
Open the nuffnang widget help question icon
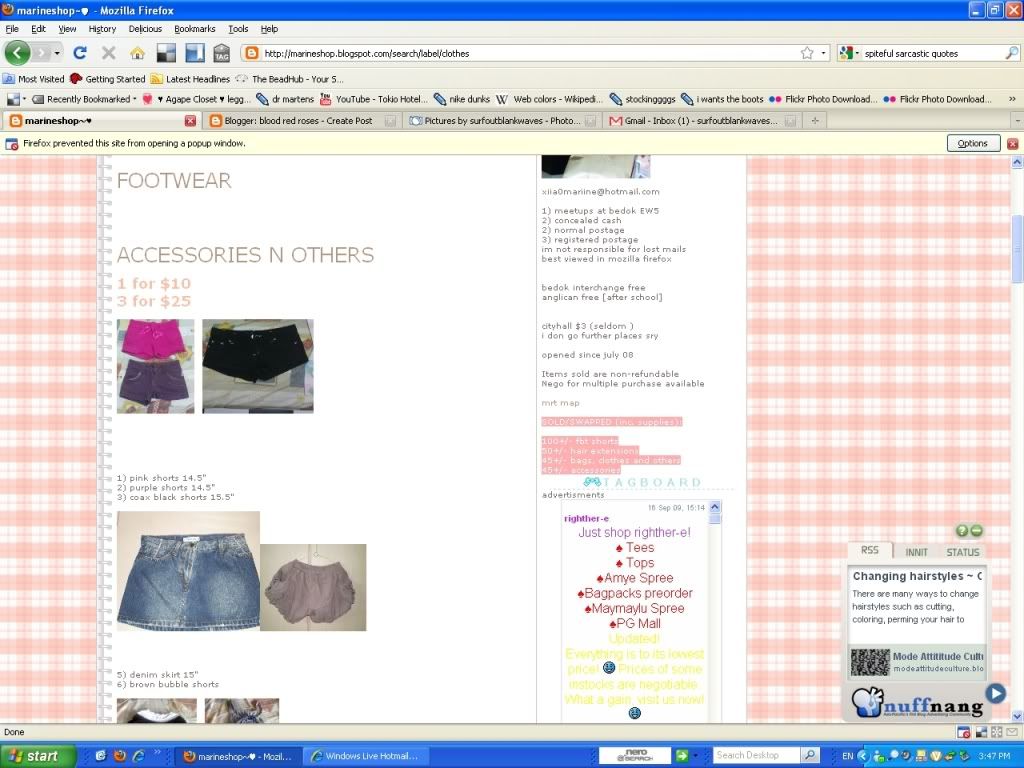(962, 531)
